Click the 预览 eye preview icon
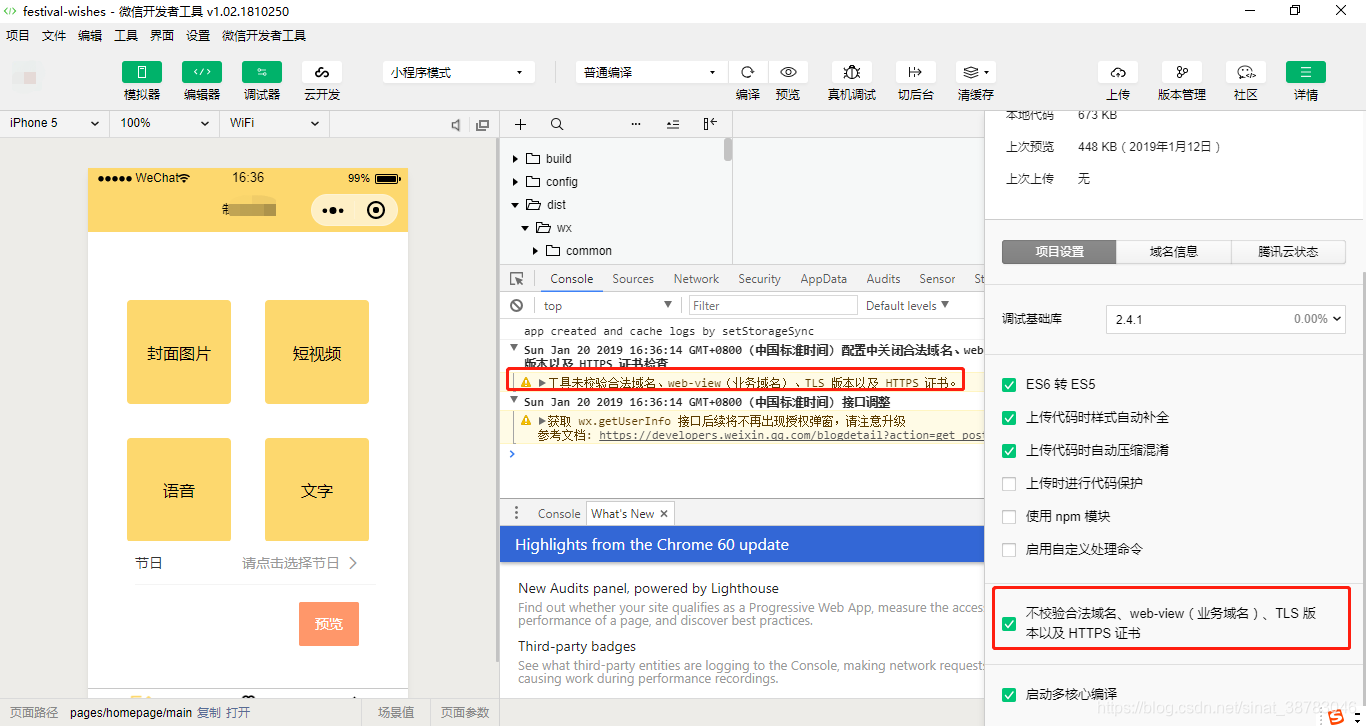 click(x=788, y=72)
